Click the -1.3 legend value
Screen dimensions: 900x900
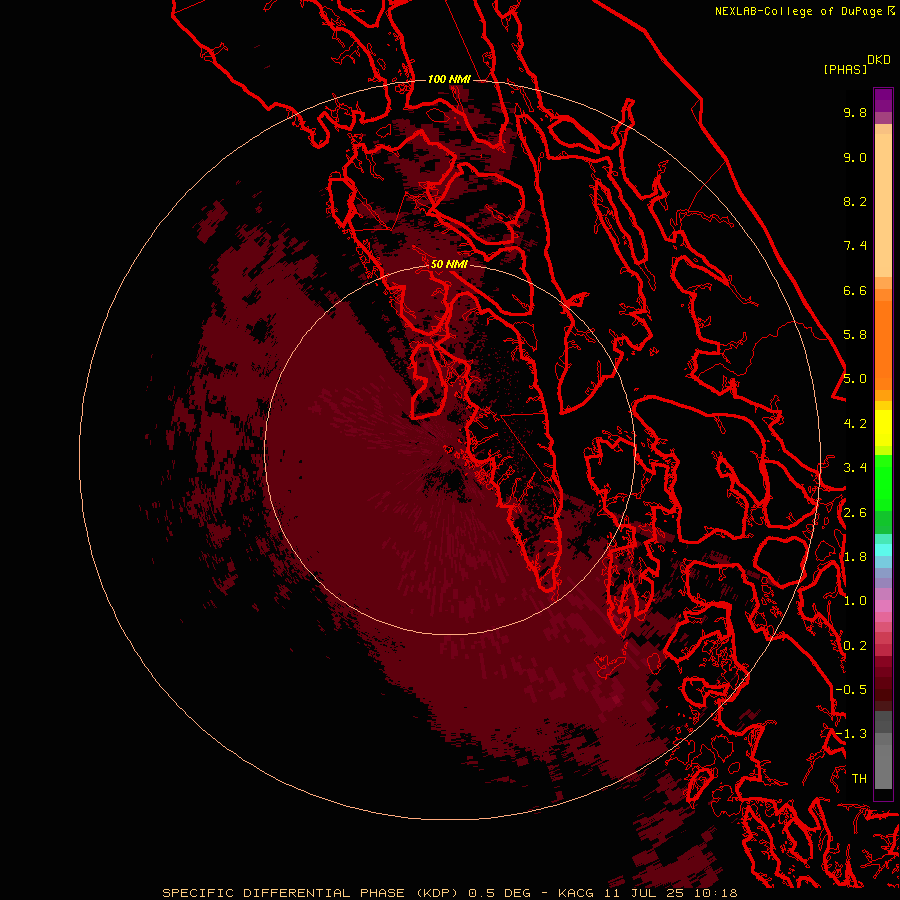click(851, 734)
